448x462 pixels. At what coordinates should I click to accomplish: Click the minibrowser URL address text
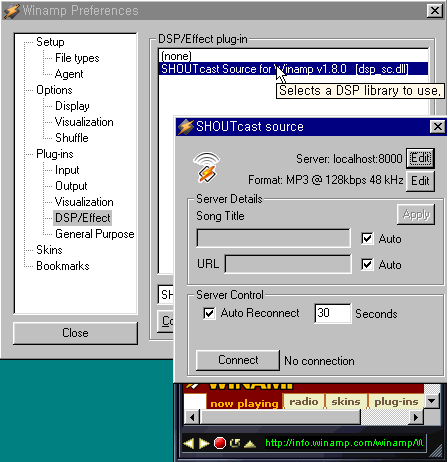click(x=344, y=443)
